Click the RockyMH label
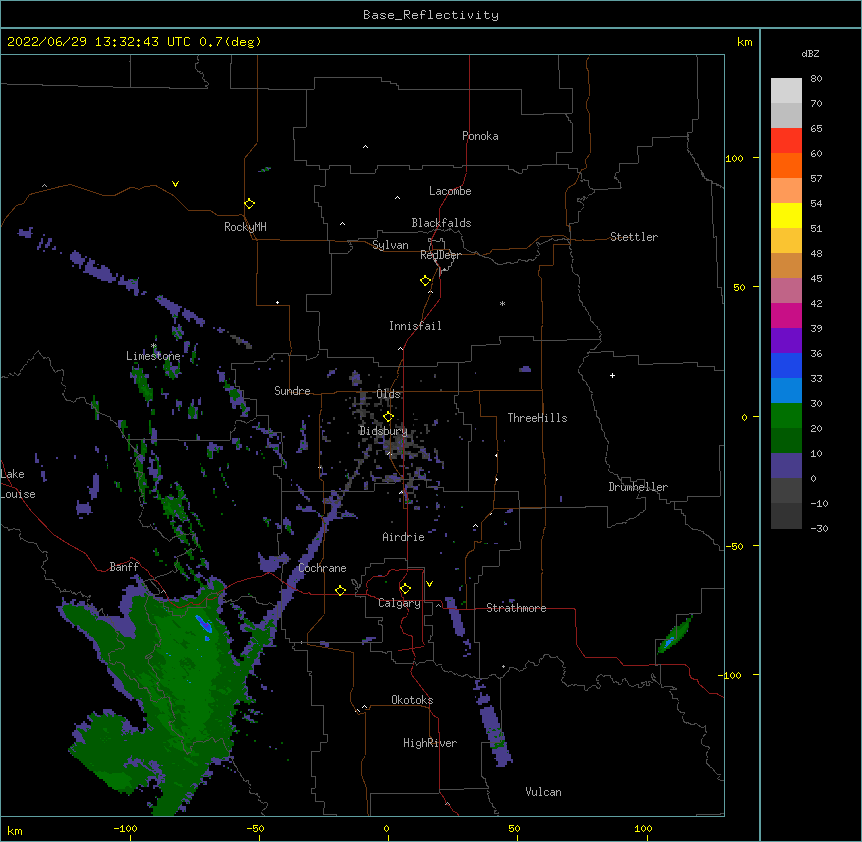 245,227
